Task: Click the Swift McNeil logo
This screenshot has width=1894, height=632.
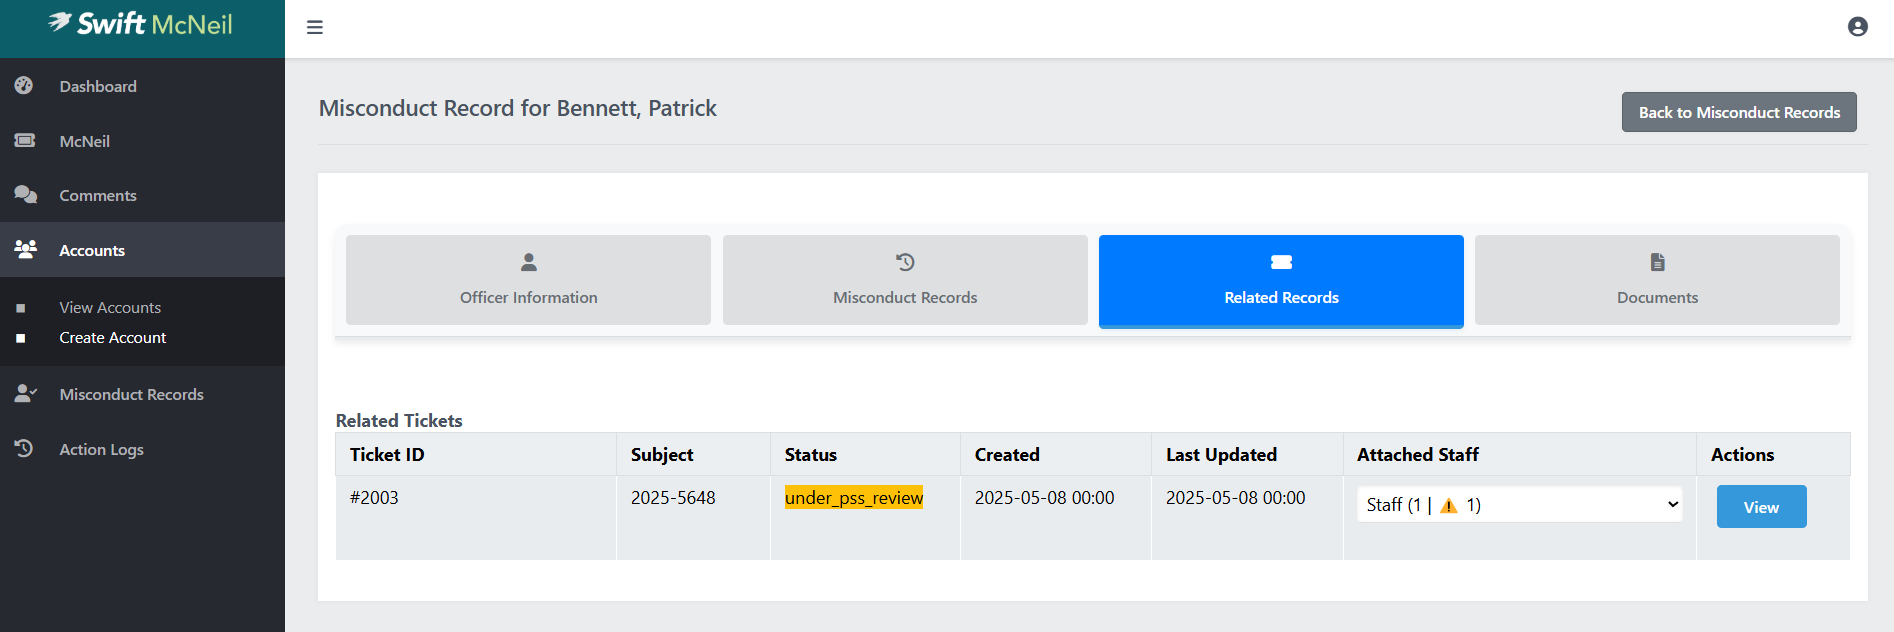Action: [141, 24]
